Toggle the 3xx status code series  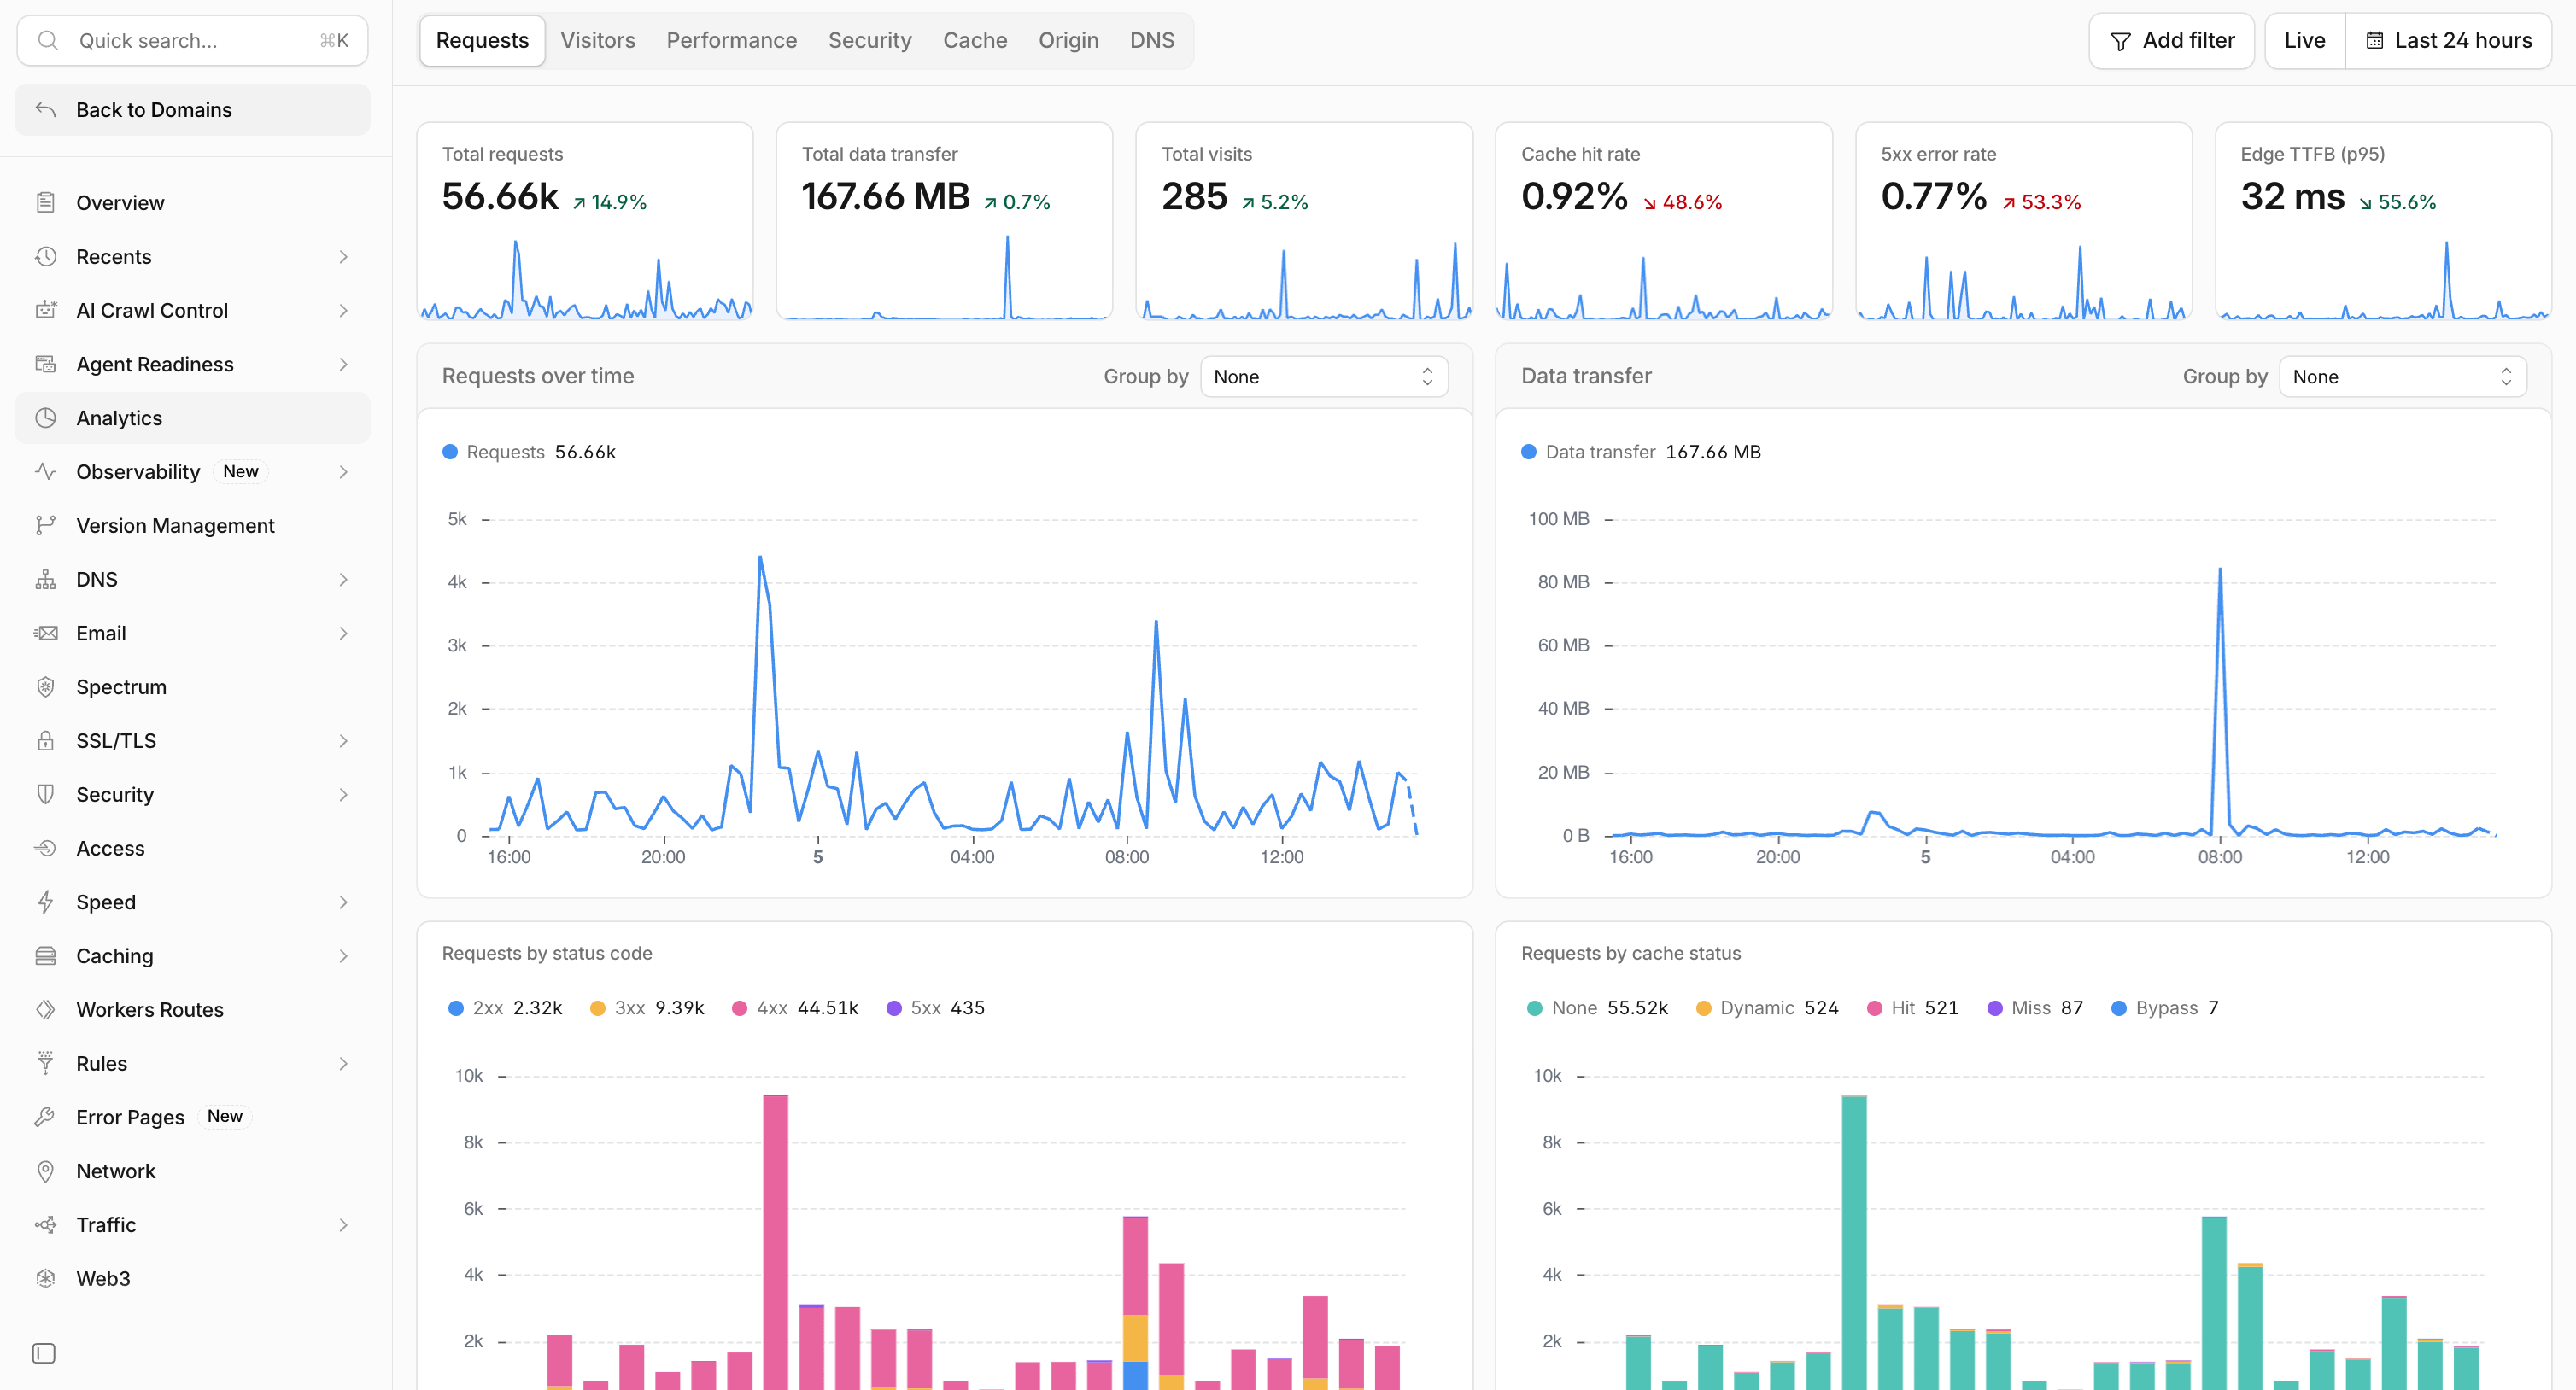point(648,1008)
